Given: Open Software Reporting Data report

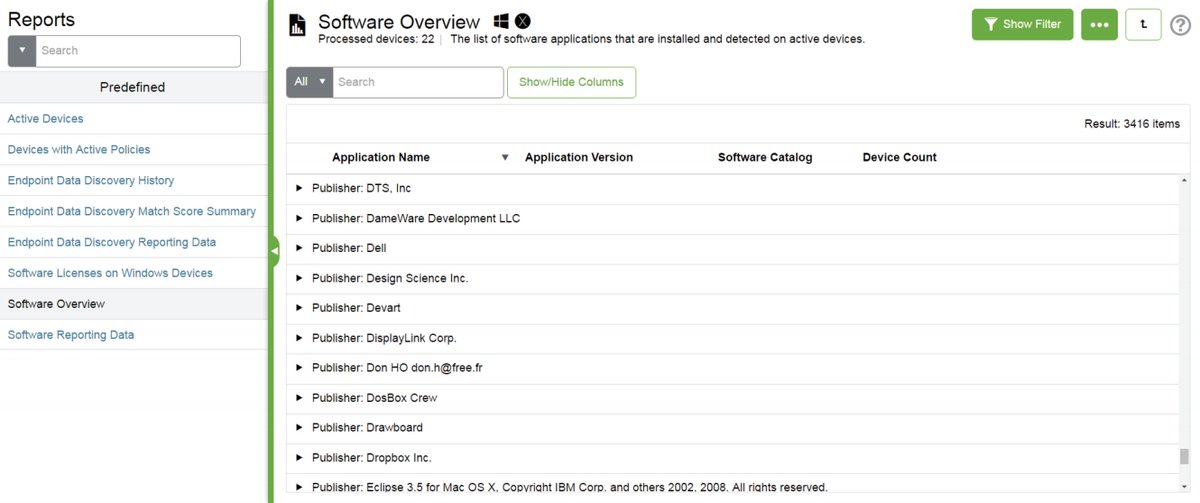Looking at the screenshot, I should pyautogui.click(x=71, y=335).
